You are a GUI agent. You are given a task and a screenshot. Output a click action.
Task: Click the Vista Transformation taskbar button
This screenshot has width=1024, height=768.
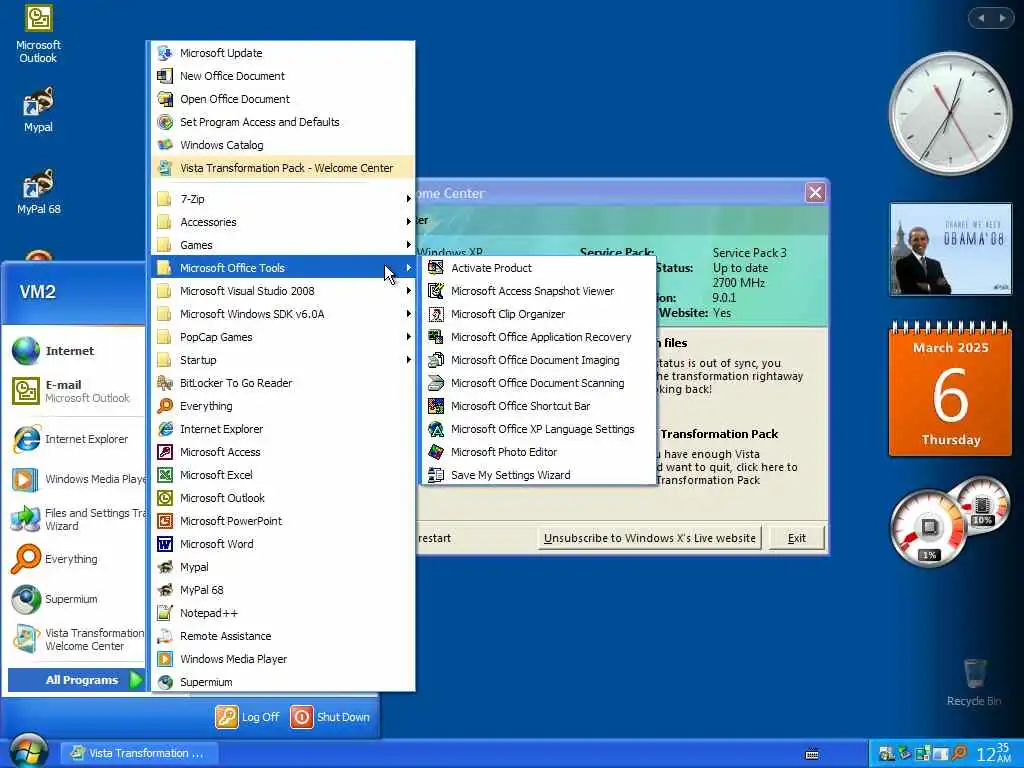[138, 753]
